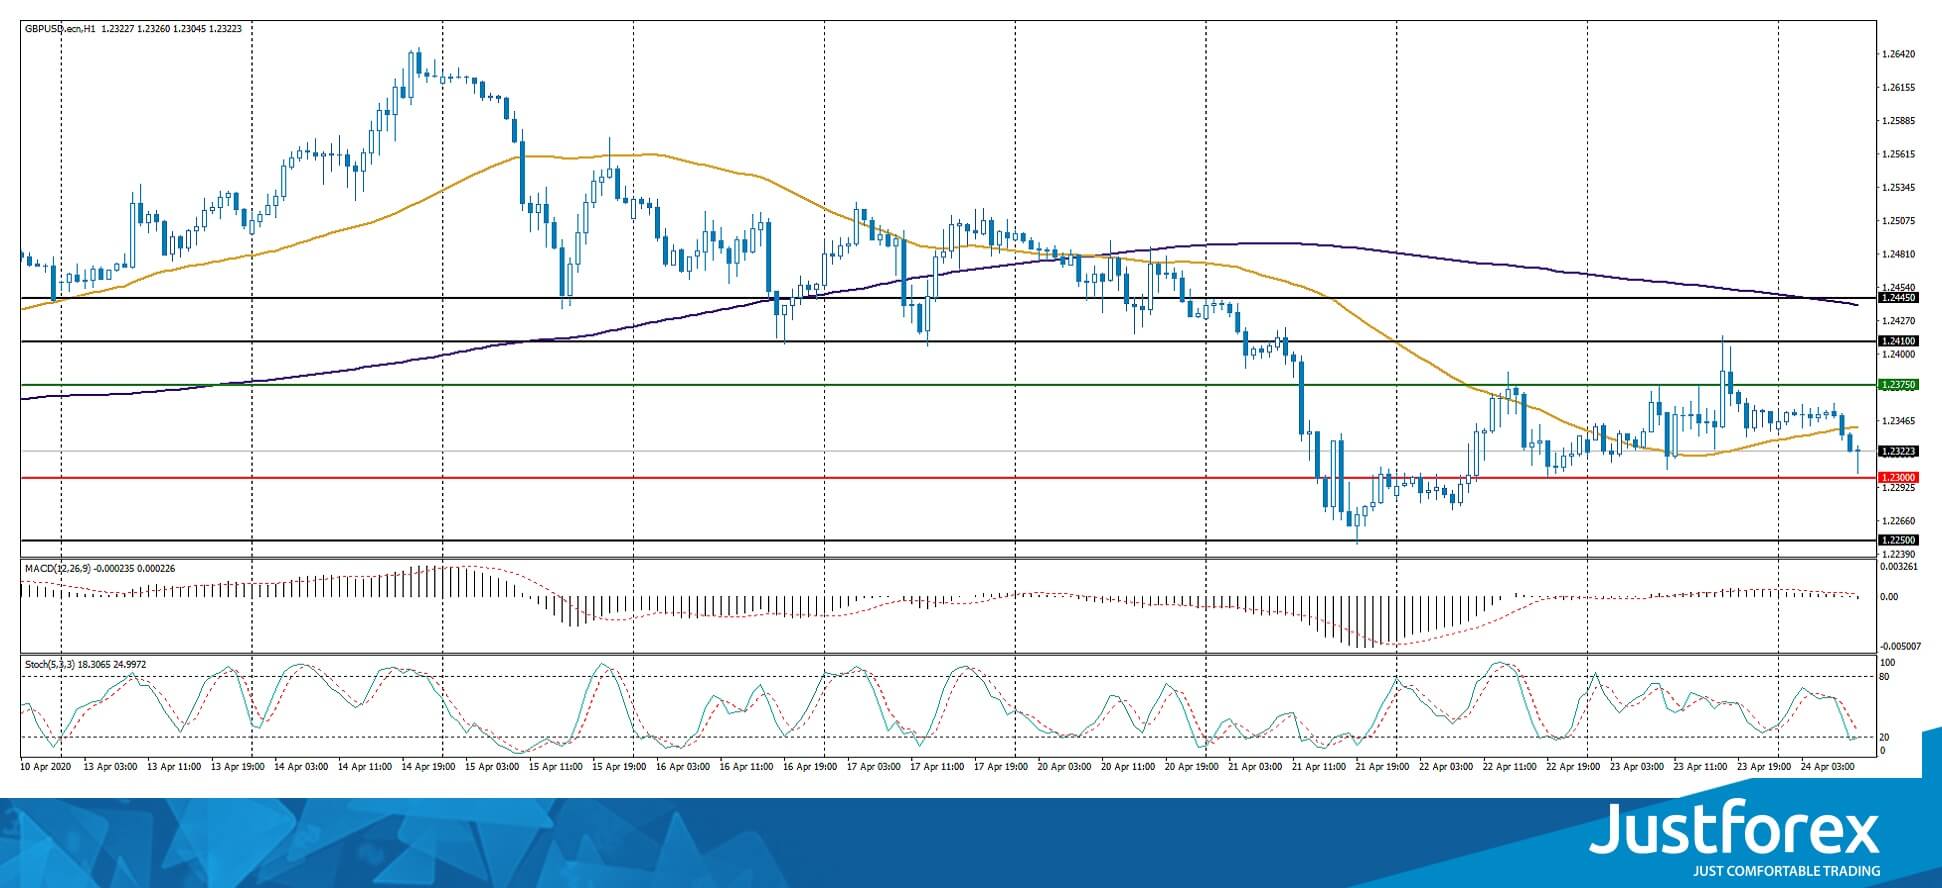Viewport: 1942px width, 888px height.
Task: Click the current price tag 1.23223
Action: tap(1898, 452)
